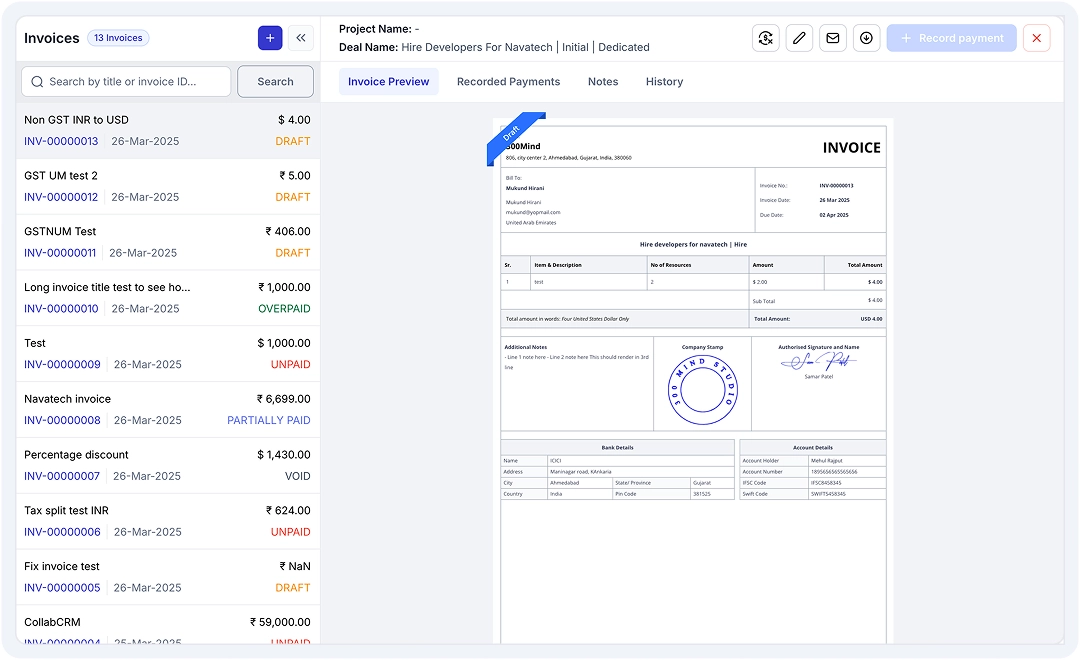Select the Navatech invoice list item

(167, 409)
